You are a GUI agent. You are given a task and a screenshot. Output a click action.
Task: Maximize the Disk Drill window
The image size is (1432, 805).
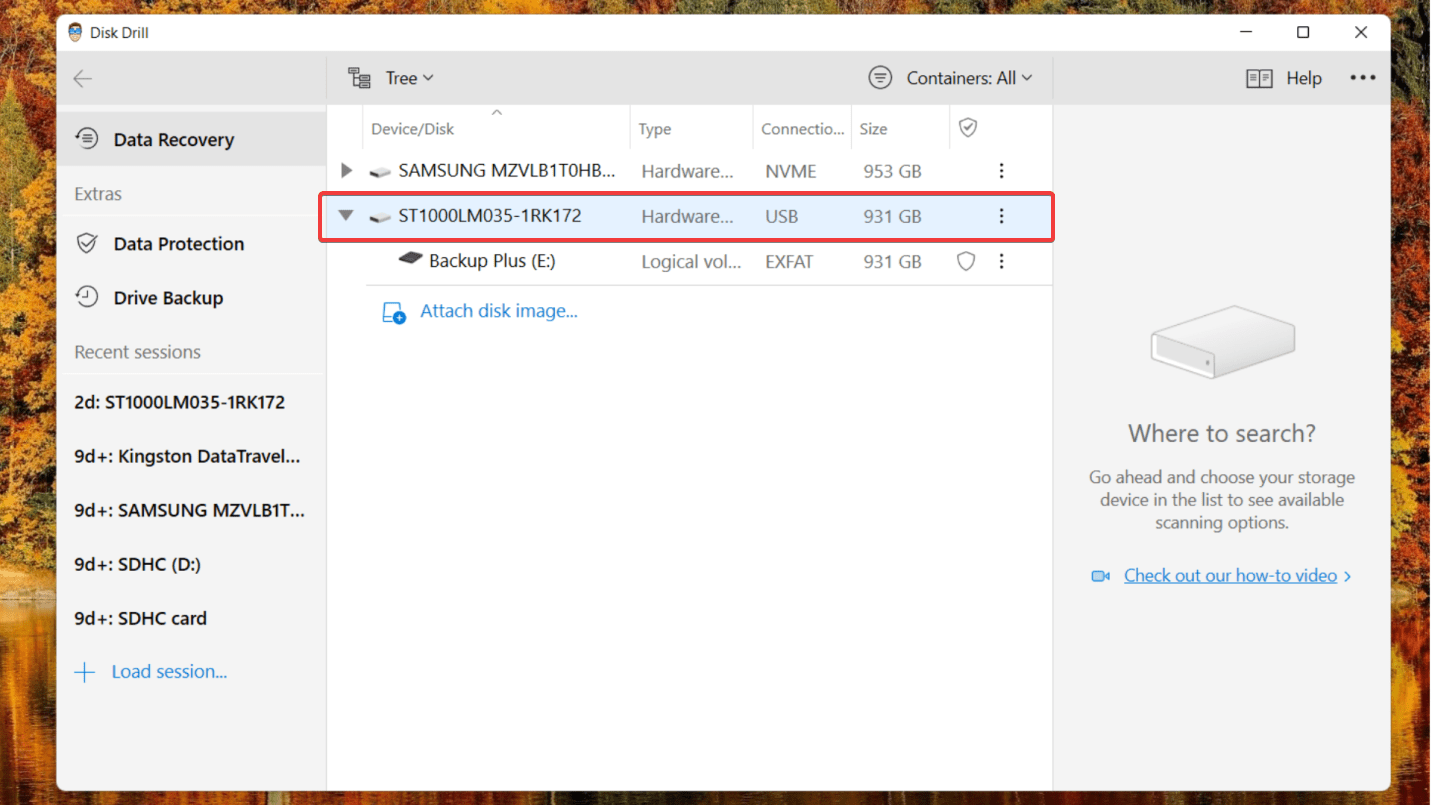1303,33
